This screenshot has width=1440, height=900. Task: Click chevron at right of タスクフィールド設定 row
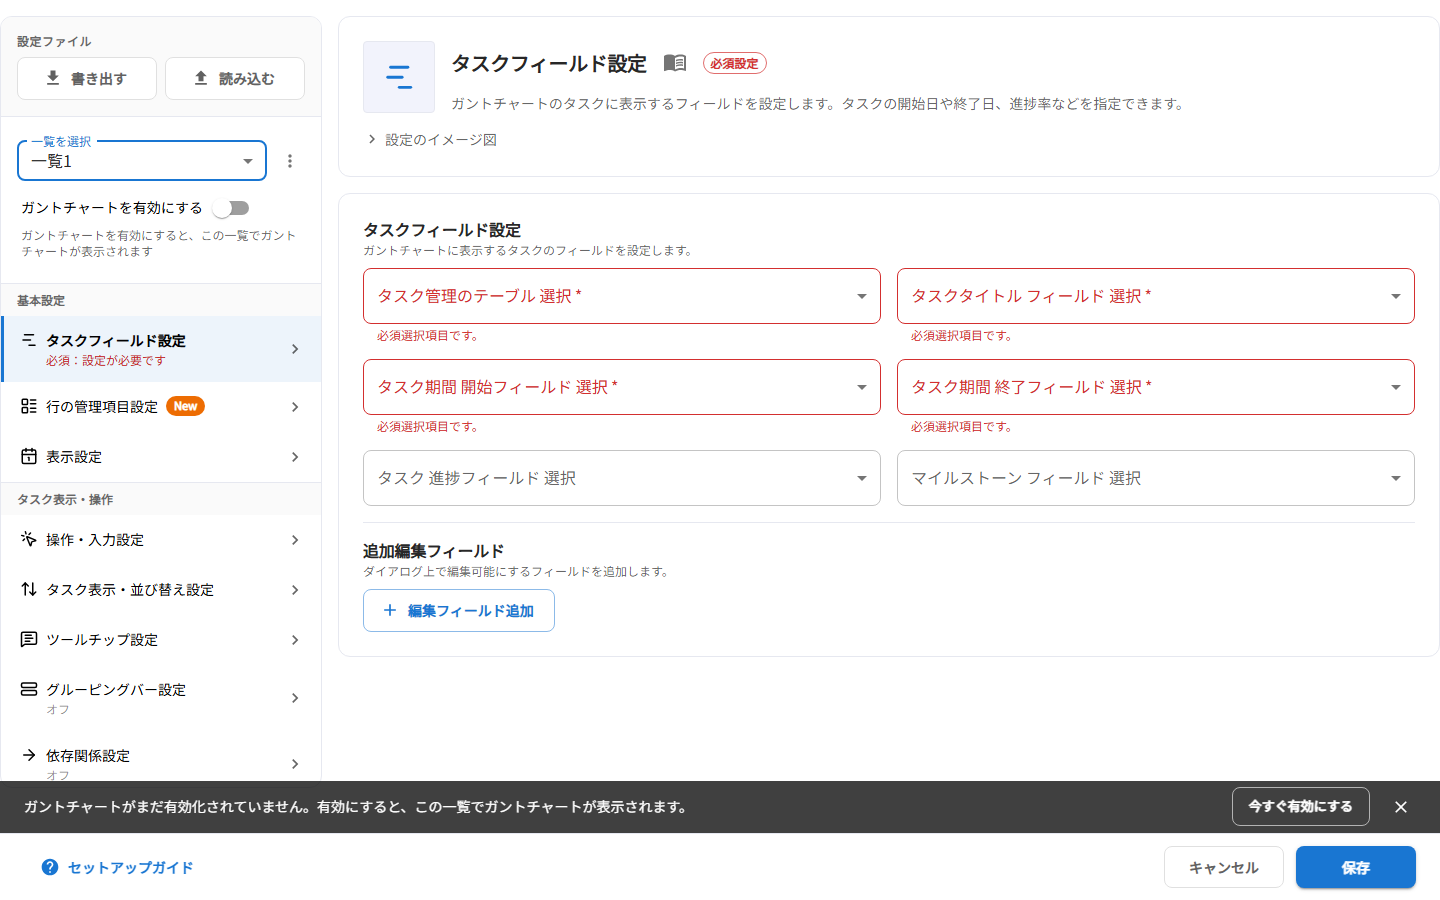click(295, 349)
